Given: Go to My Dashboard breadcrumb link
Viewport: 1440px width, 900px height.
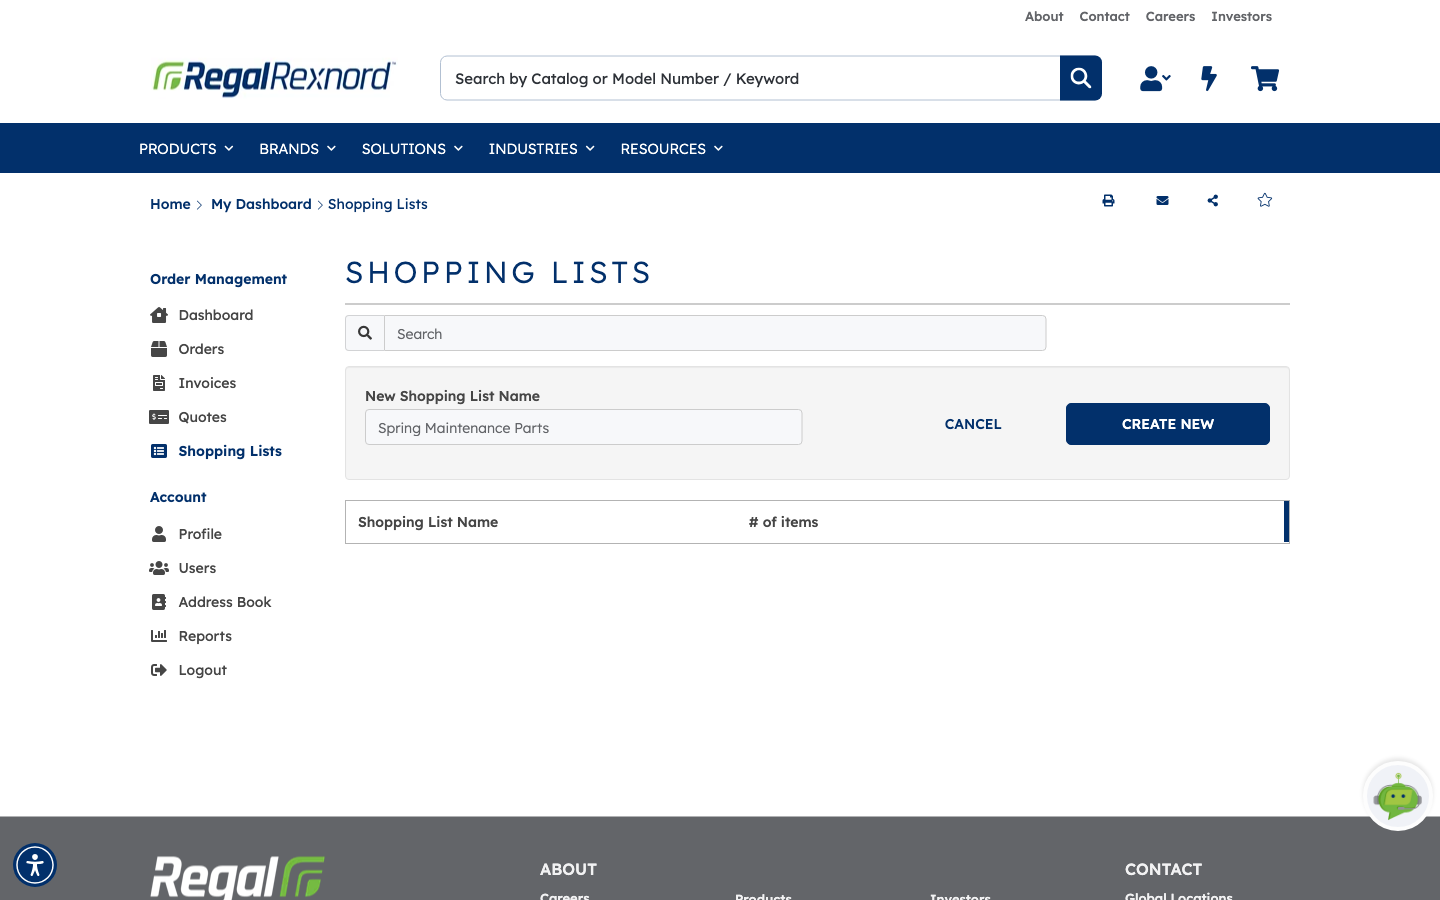Looking at the screenshot, I should [x=261, y=204].
